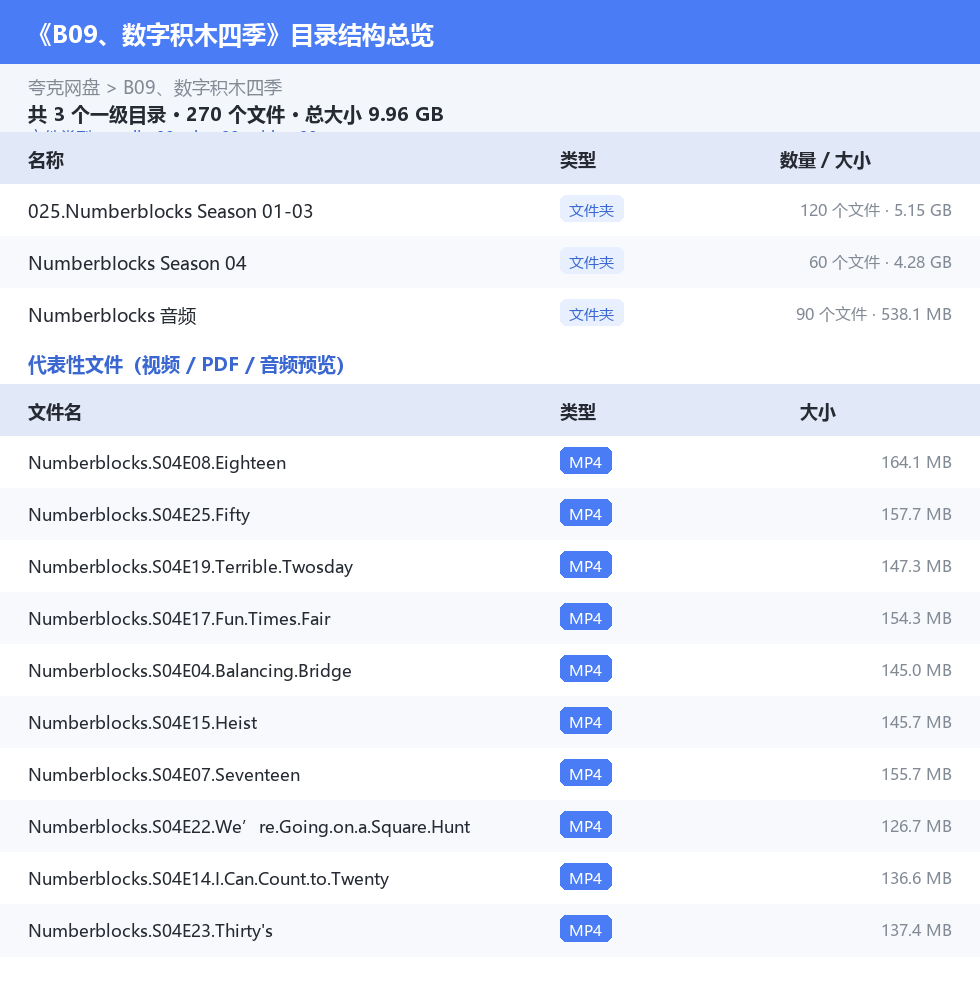980x988 pixels.
Task: Open the Numberblocks 音频 folder
Action: pos(112,315)
